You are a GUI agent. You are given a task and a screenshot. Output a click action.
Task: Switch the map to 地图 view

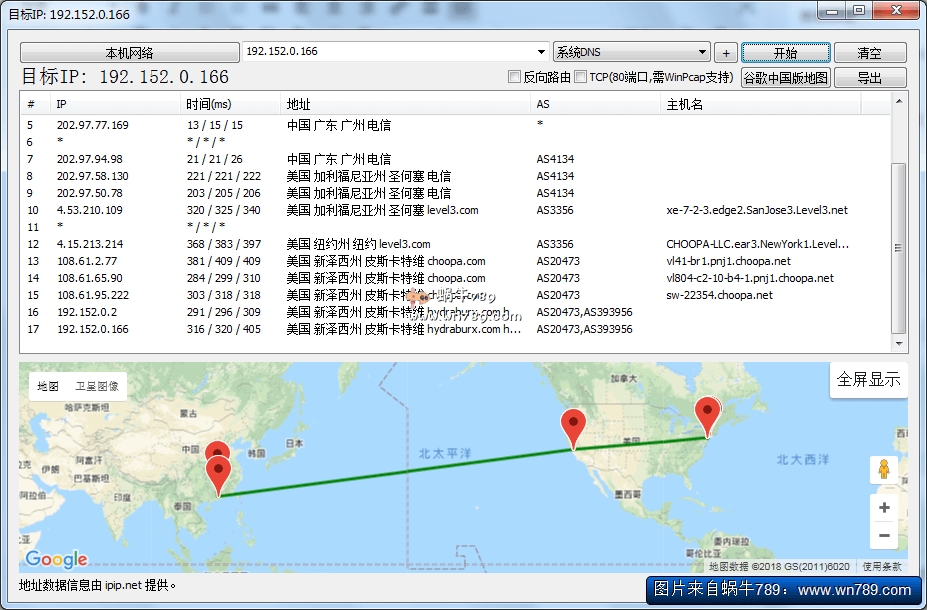pos(48,386)
